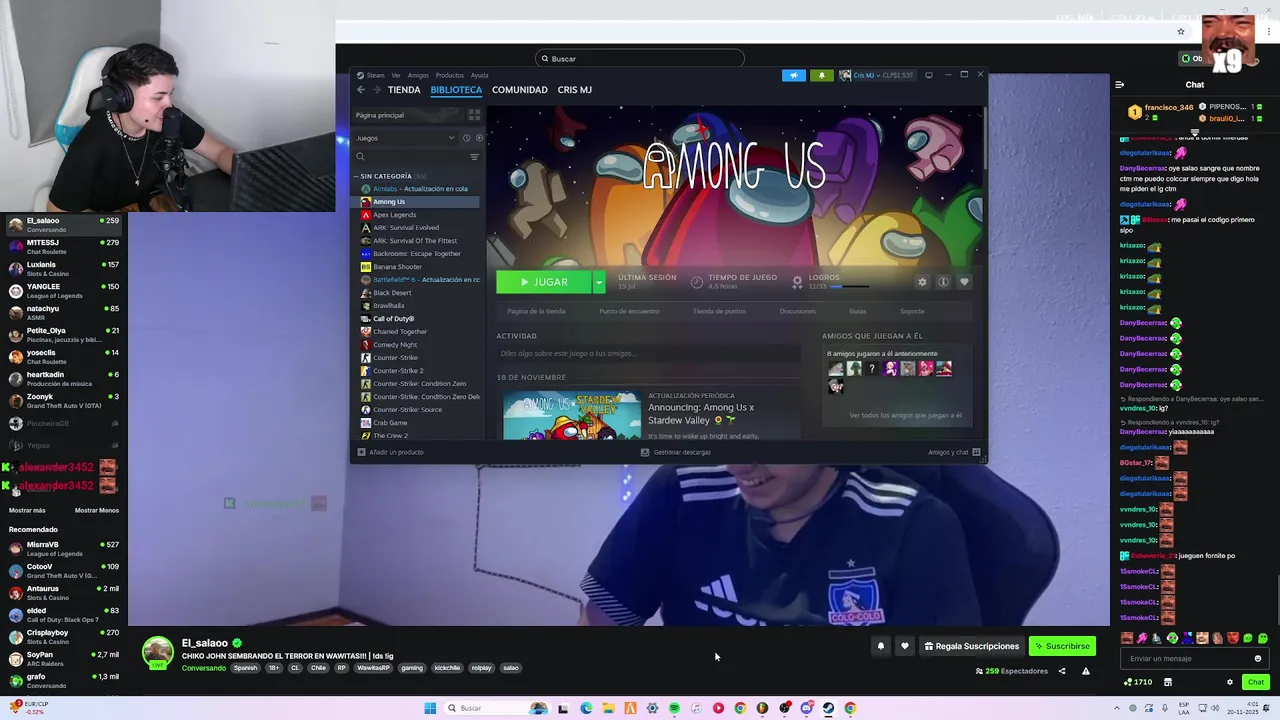Bookmark page with browser star icon

(x=1181, y=31)
